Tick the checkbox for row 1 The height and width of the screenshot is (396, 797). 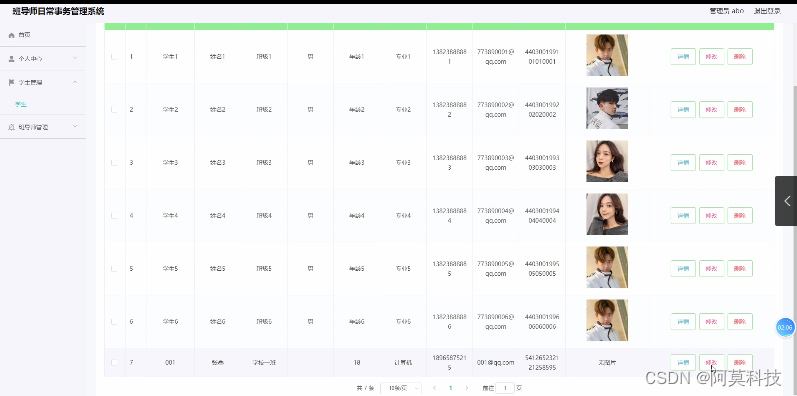click(x=114, y=57)
